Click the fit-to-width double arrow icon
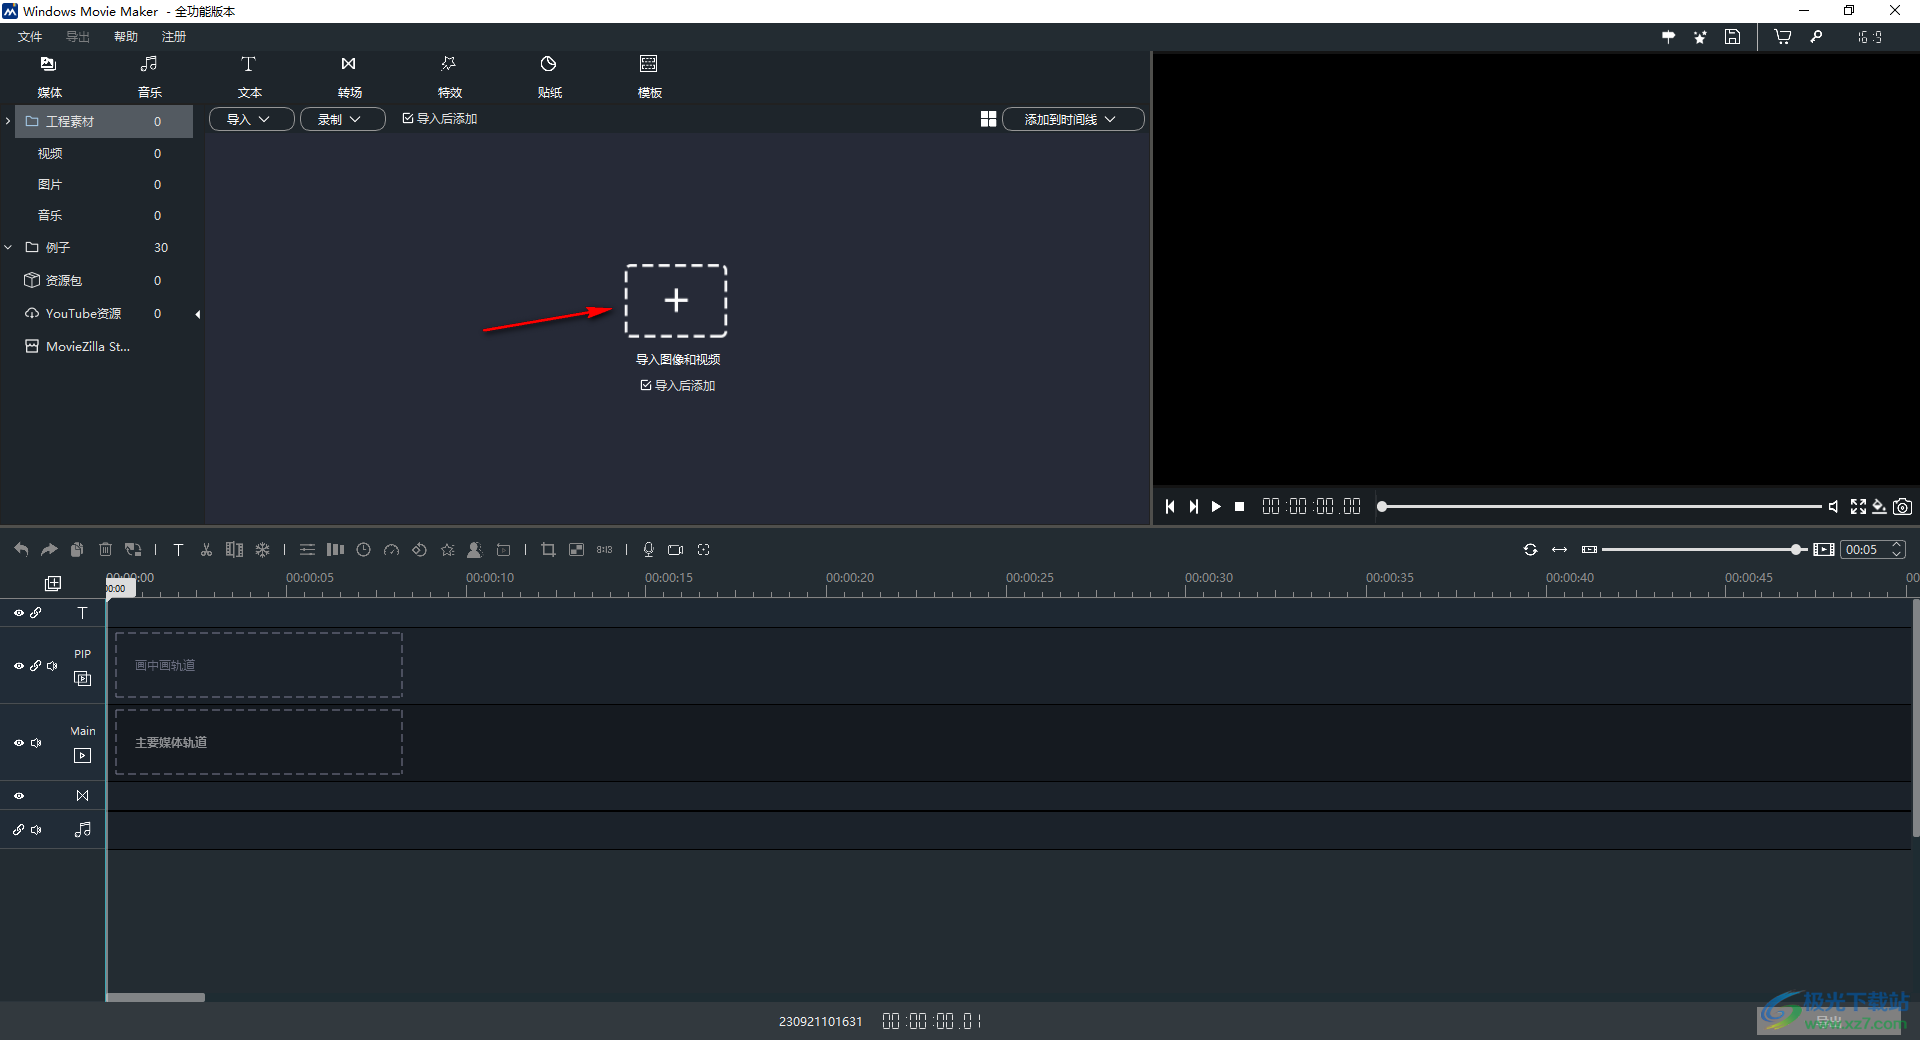The width and height of the screenshot is (1920, 1040). pyautogui.click(x=1559, y=550)
